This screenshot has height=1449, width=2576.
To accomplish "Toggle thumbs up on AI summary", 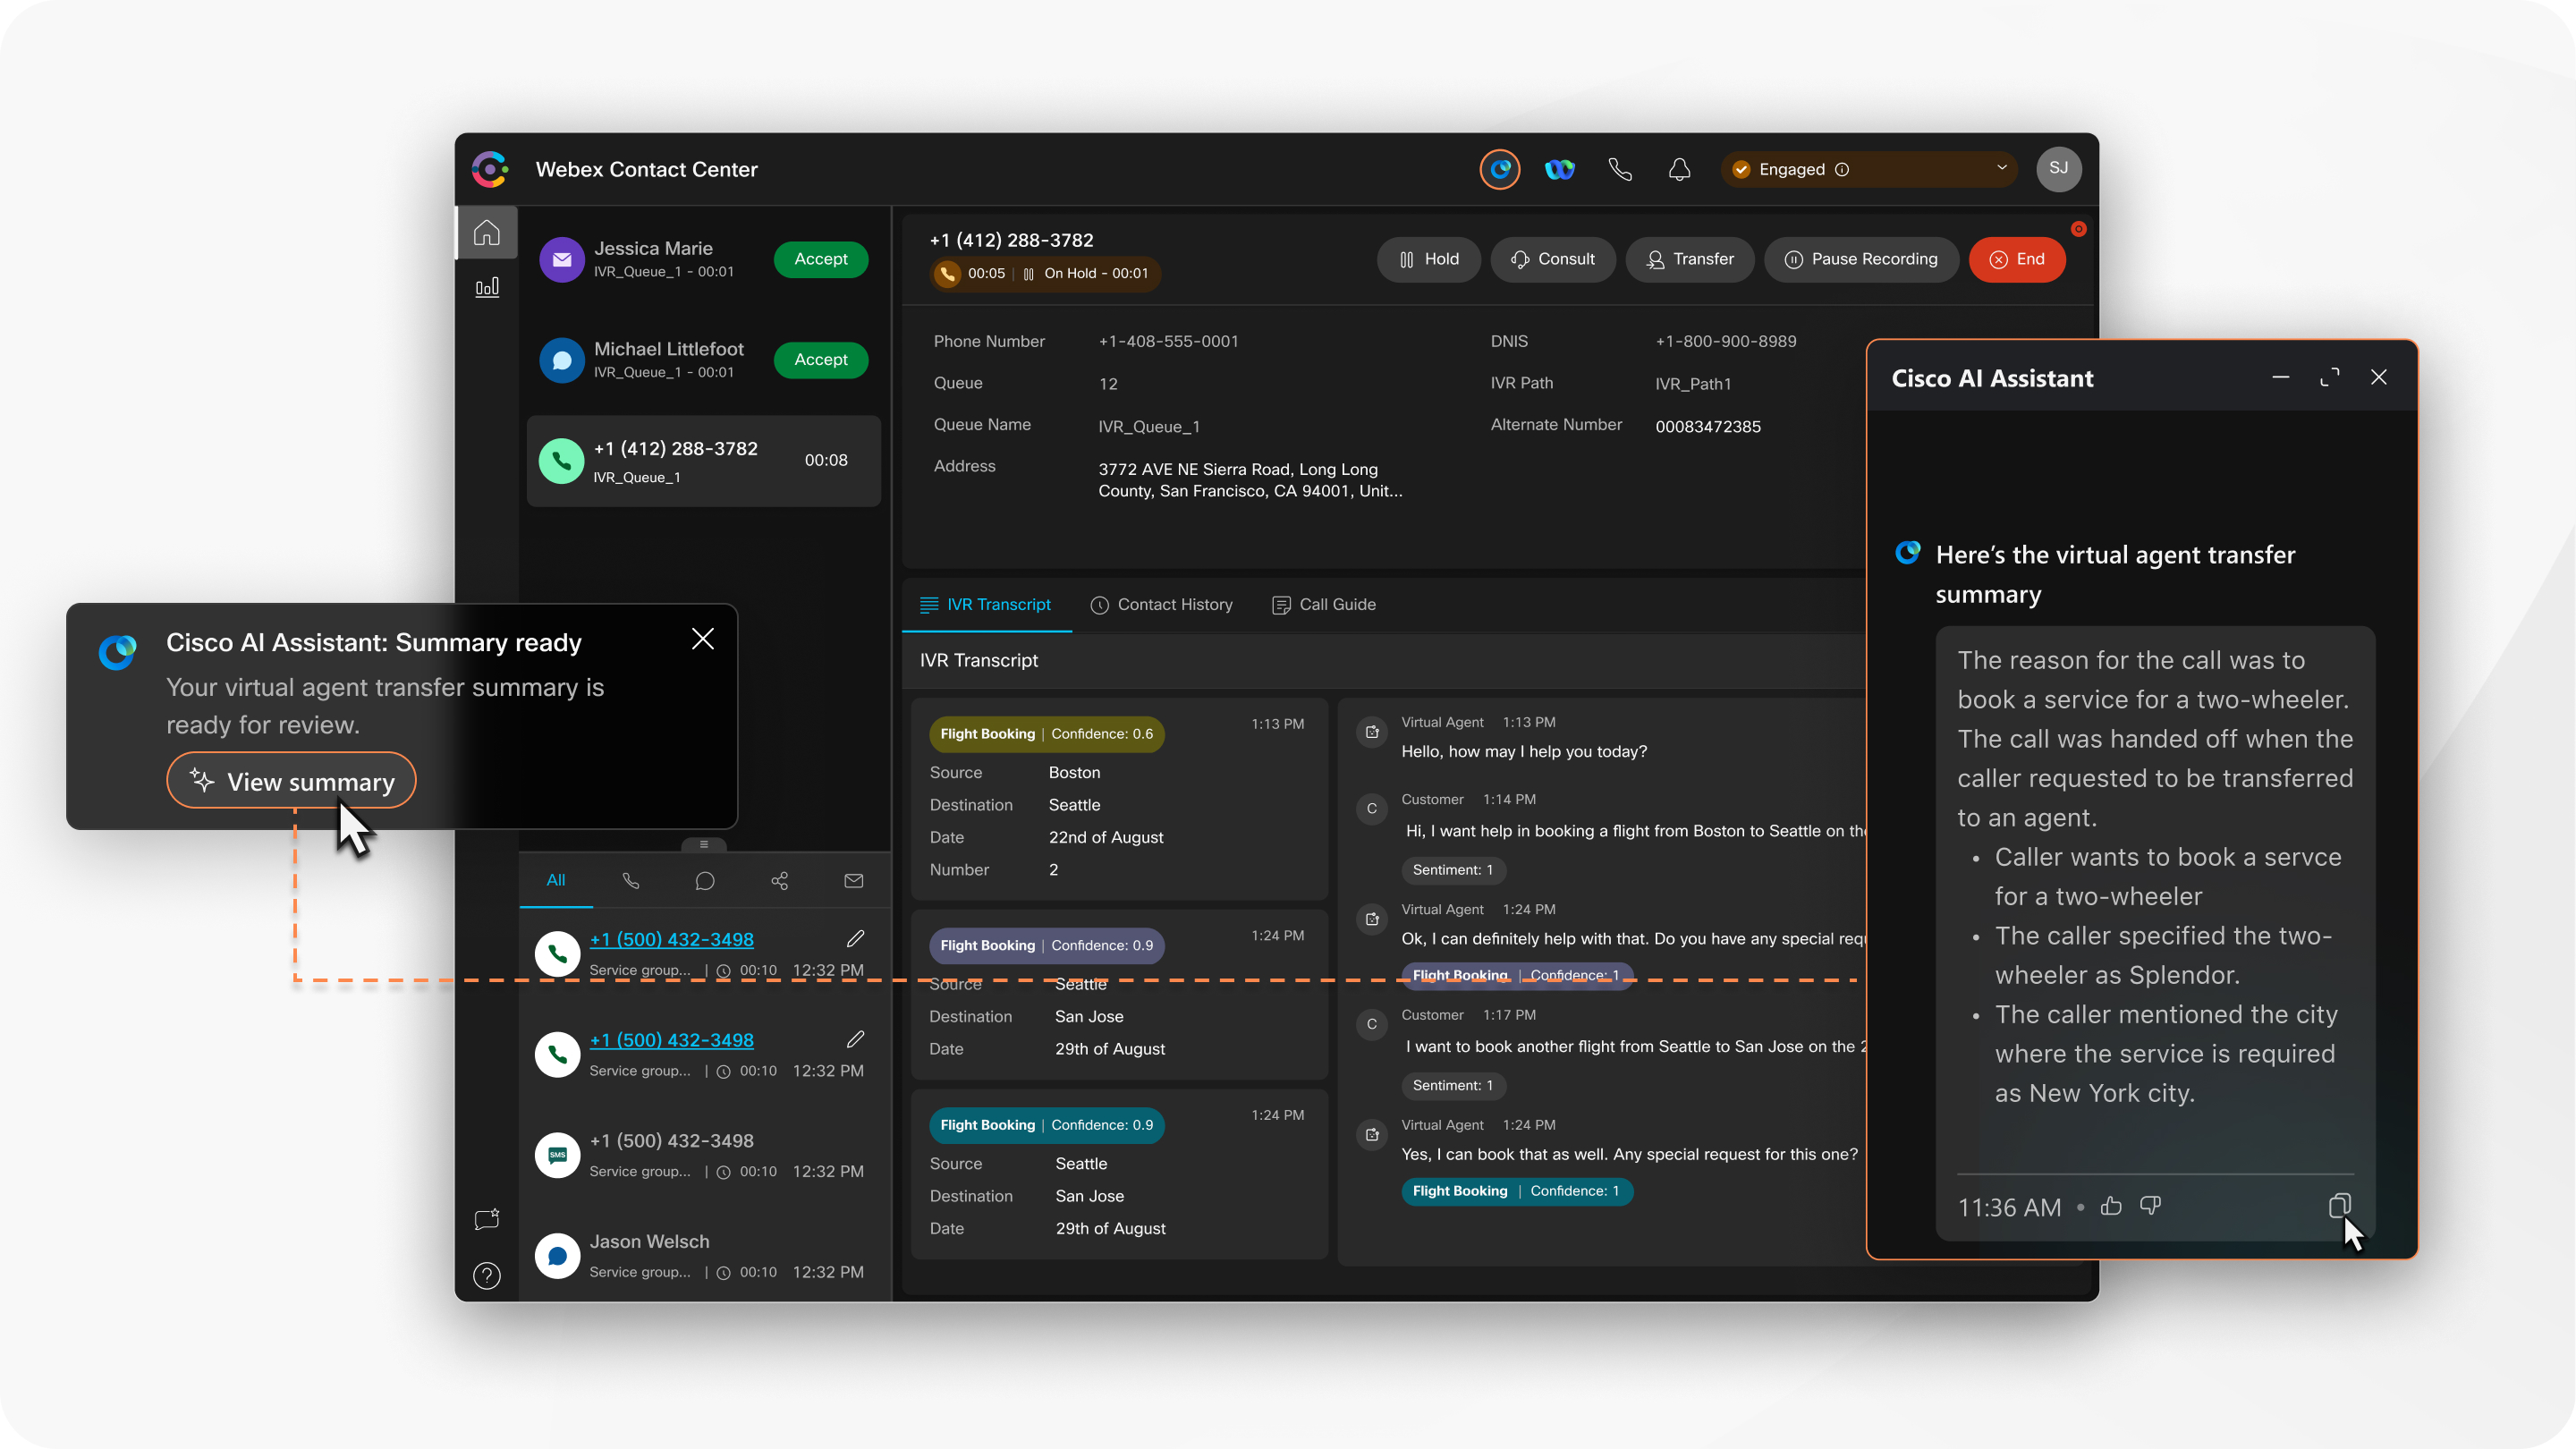I will point(2109,1205).
